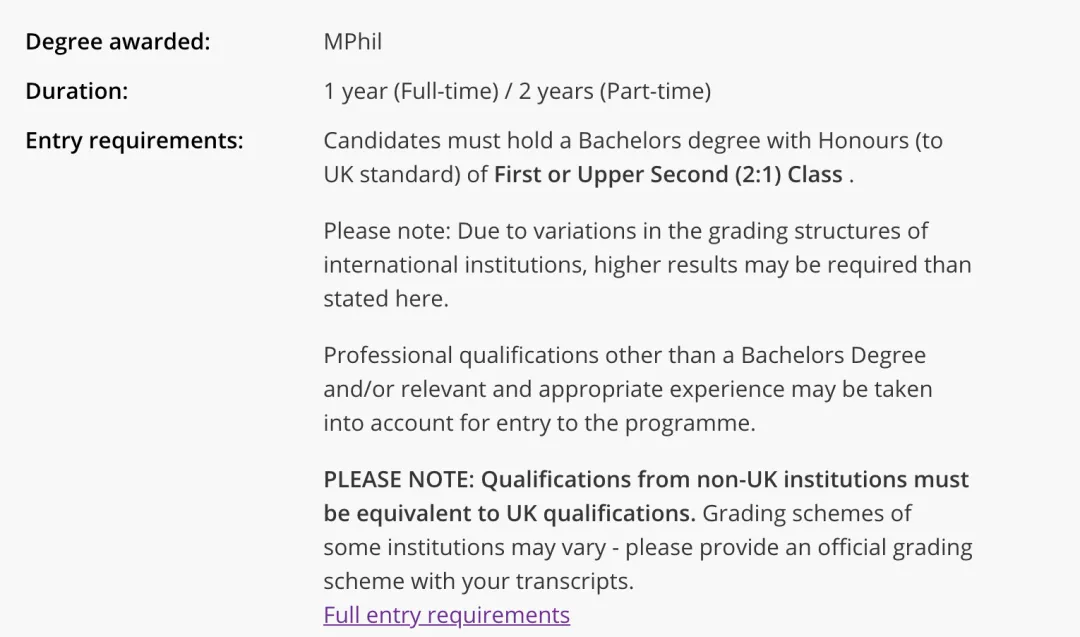Click the 'Duration:' label
This screenshot has height=637, width=1080.
[76, 91]
